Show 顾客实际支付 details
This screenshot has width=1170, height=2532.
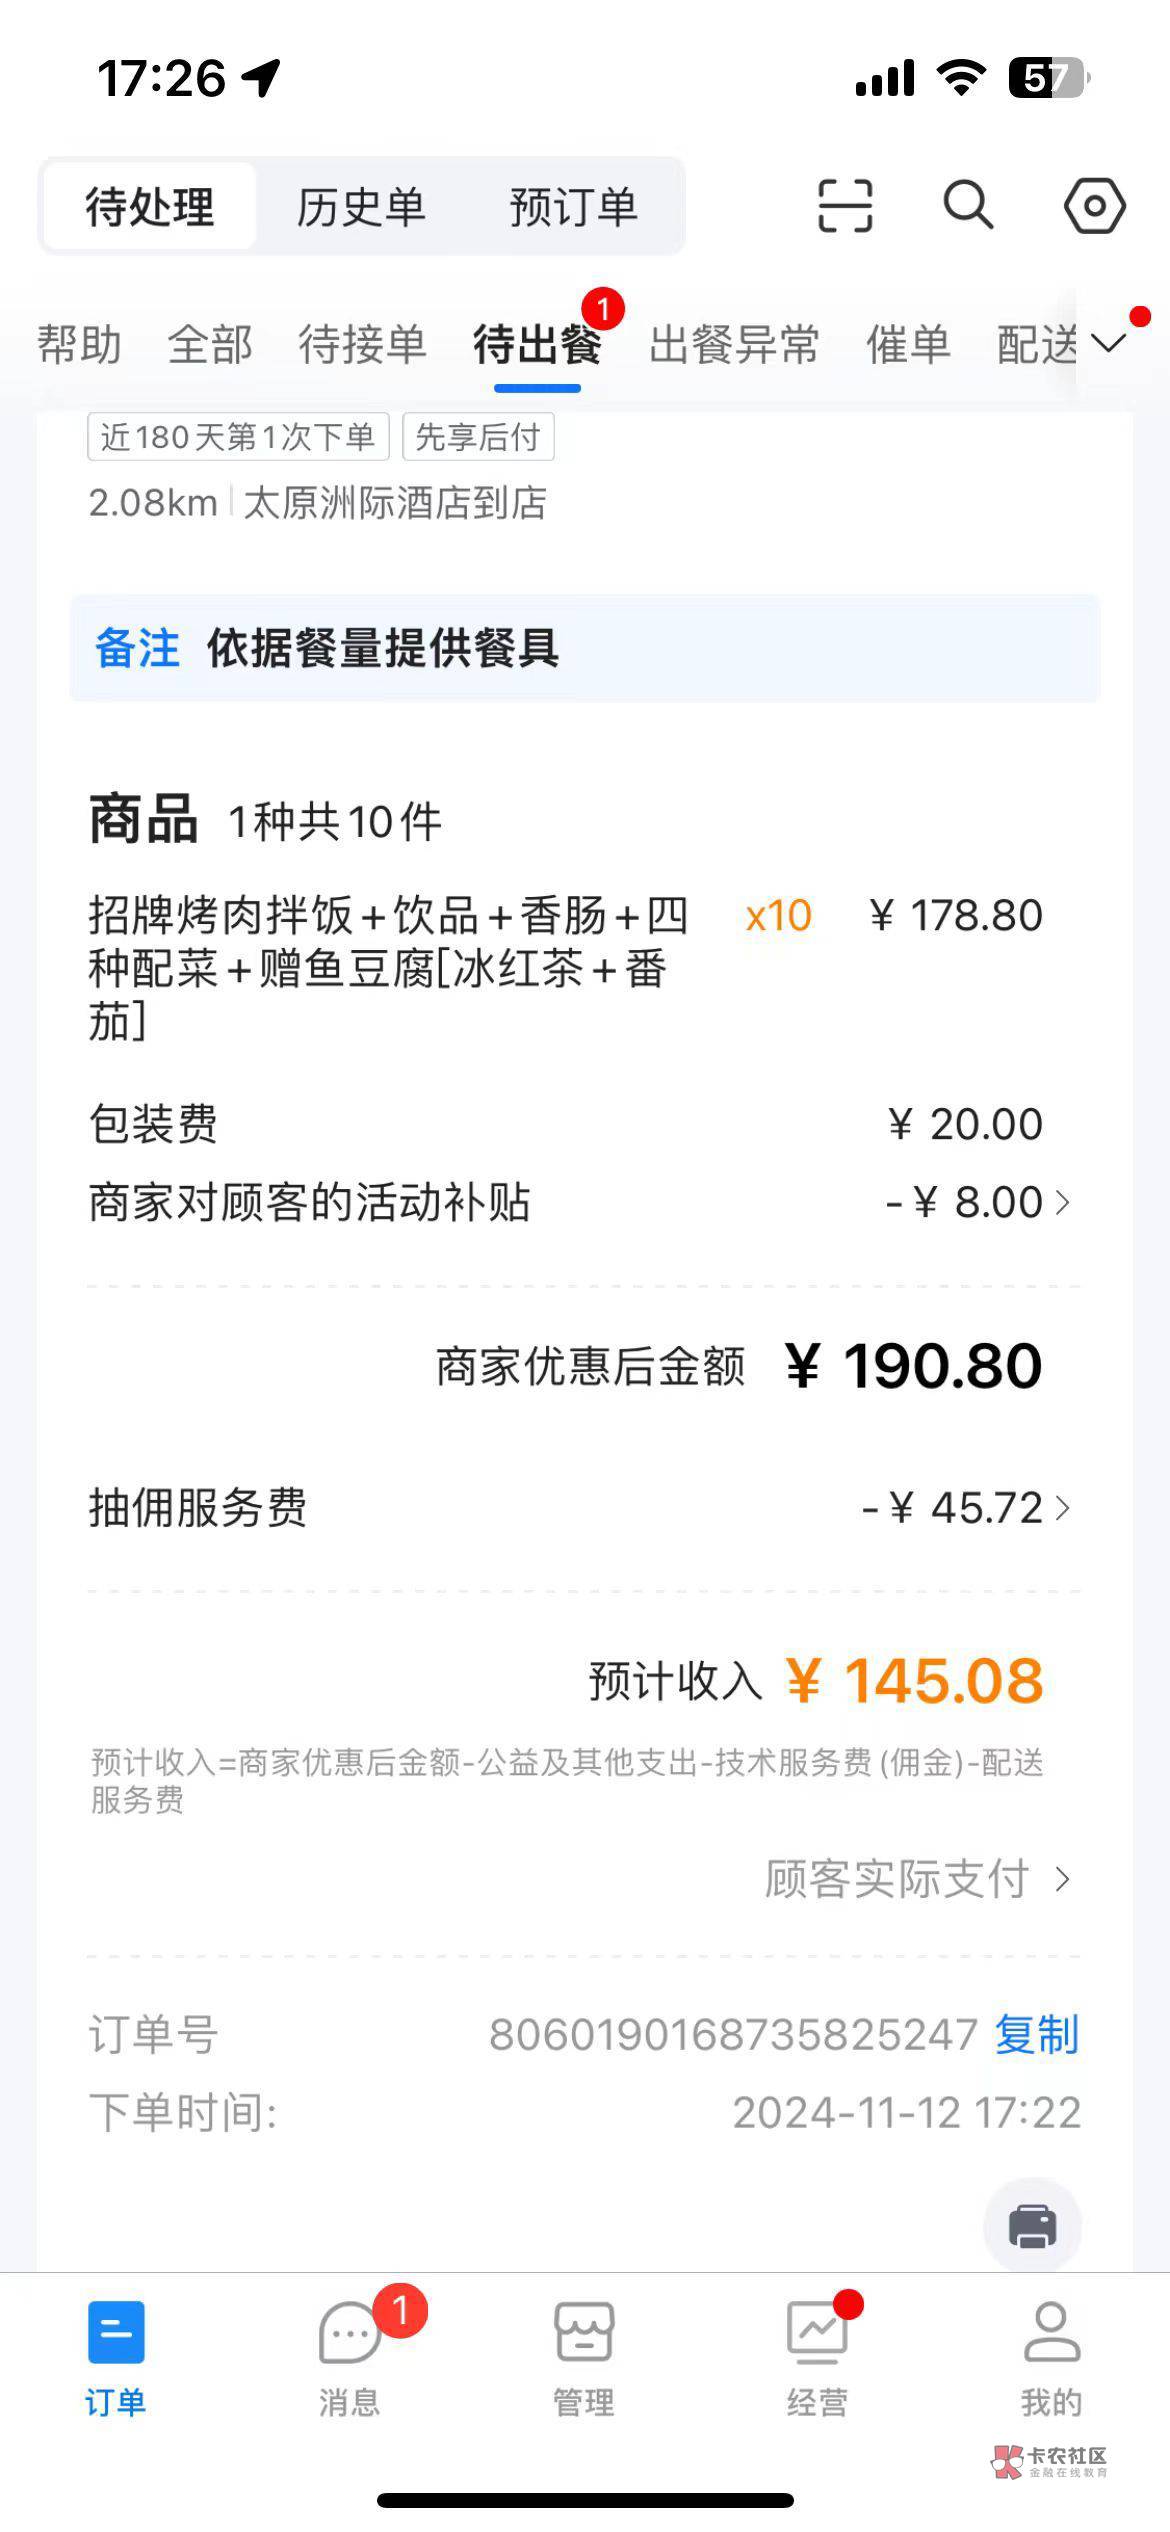pyautogui.click(x=916, y=1880)
